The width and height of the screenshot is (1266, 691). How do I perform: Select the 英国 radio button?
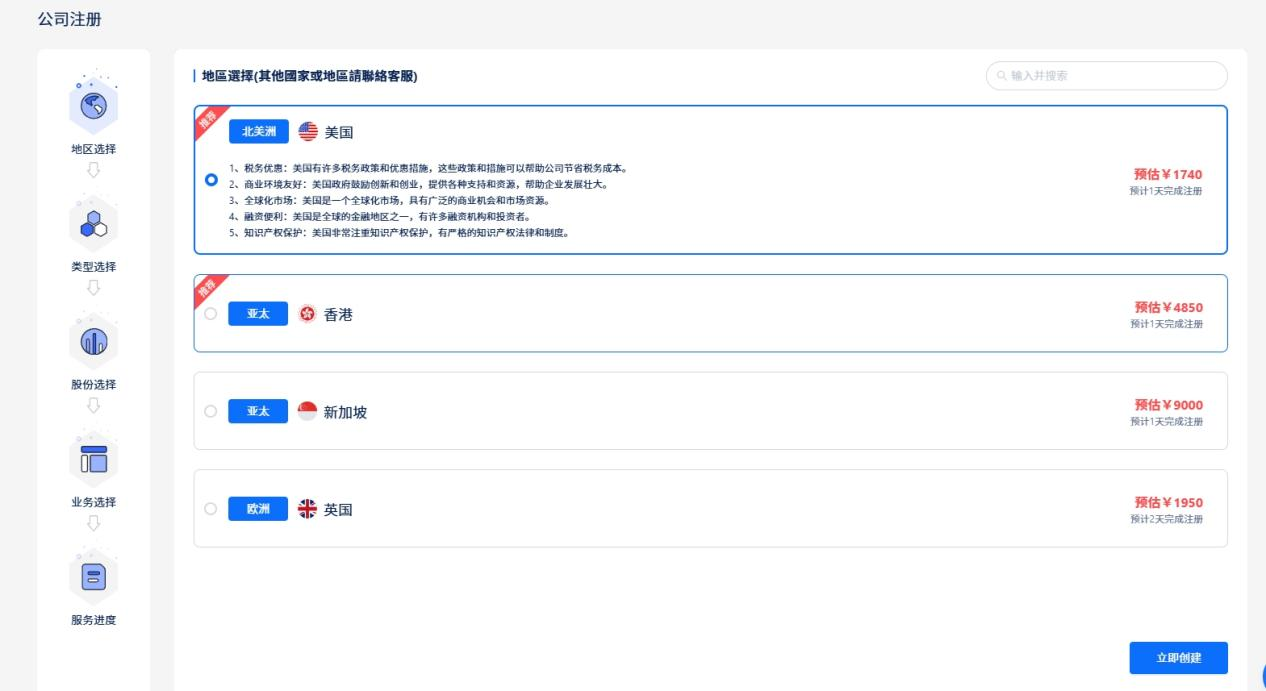[x=210, y=509]
